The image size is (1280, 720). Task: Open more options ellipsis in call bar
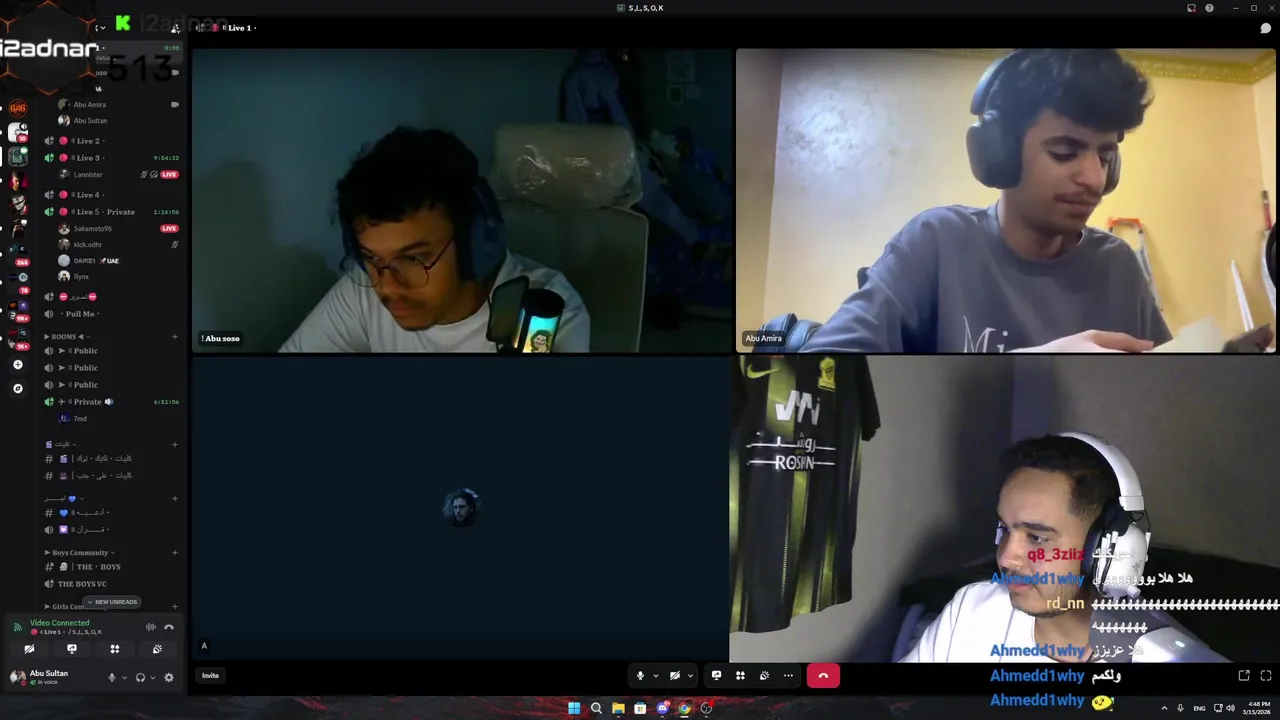[788, 676]
